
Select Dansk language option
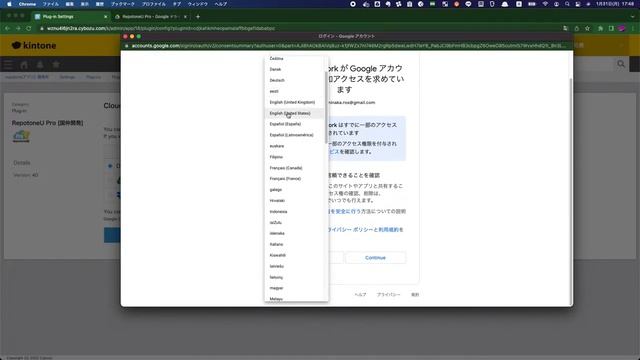[295, 69]
